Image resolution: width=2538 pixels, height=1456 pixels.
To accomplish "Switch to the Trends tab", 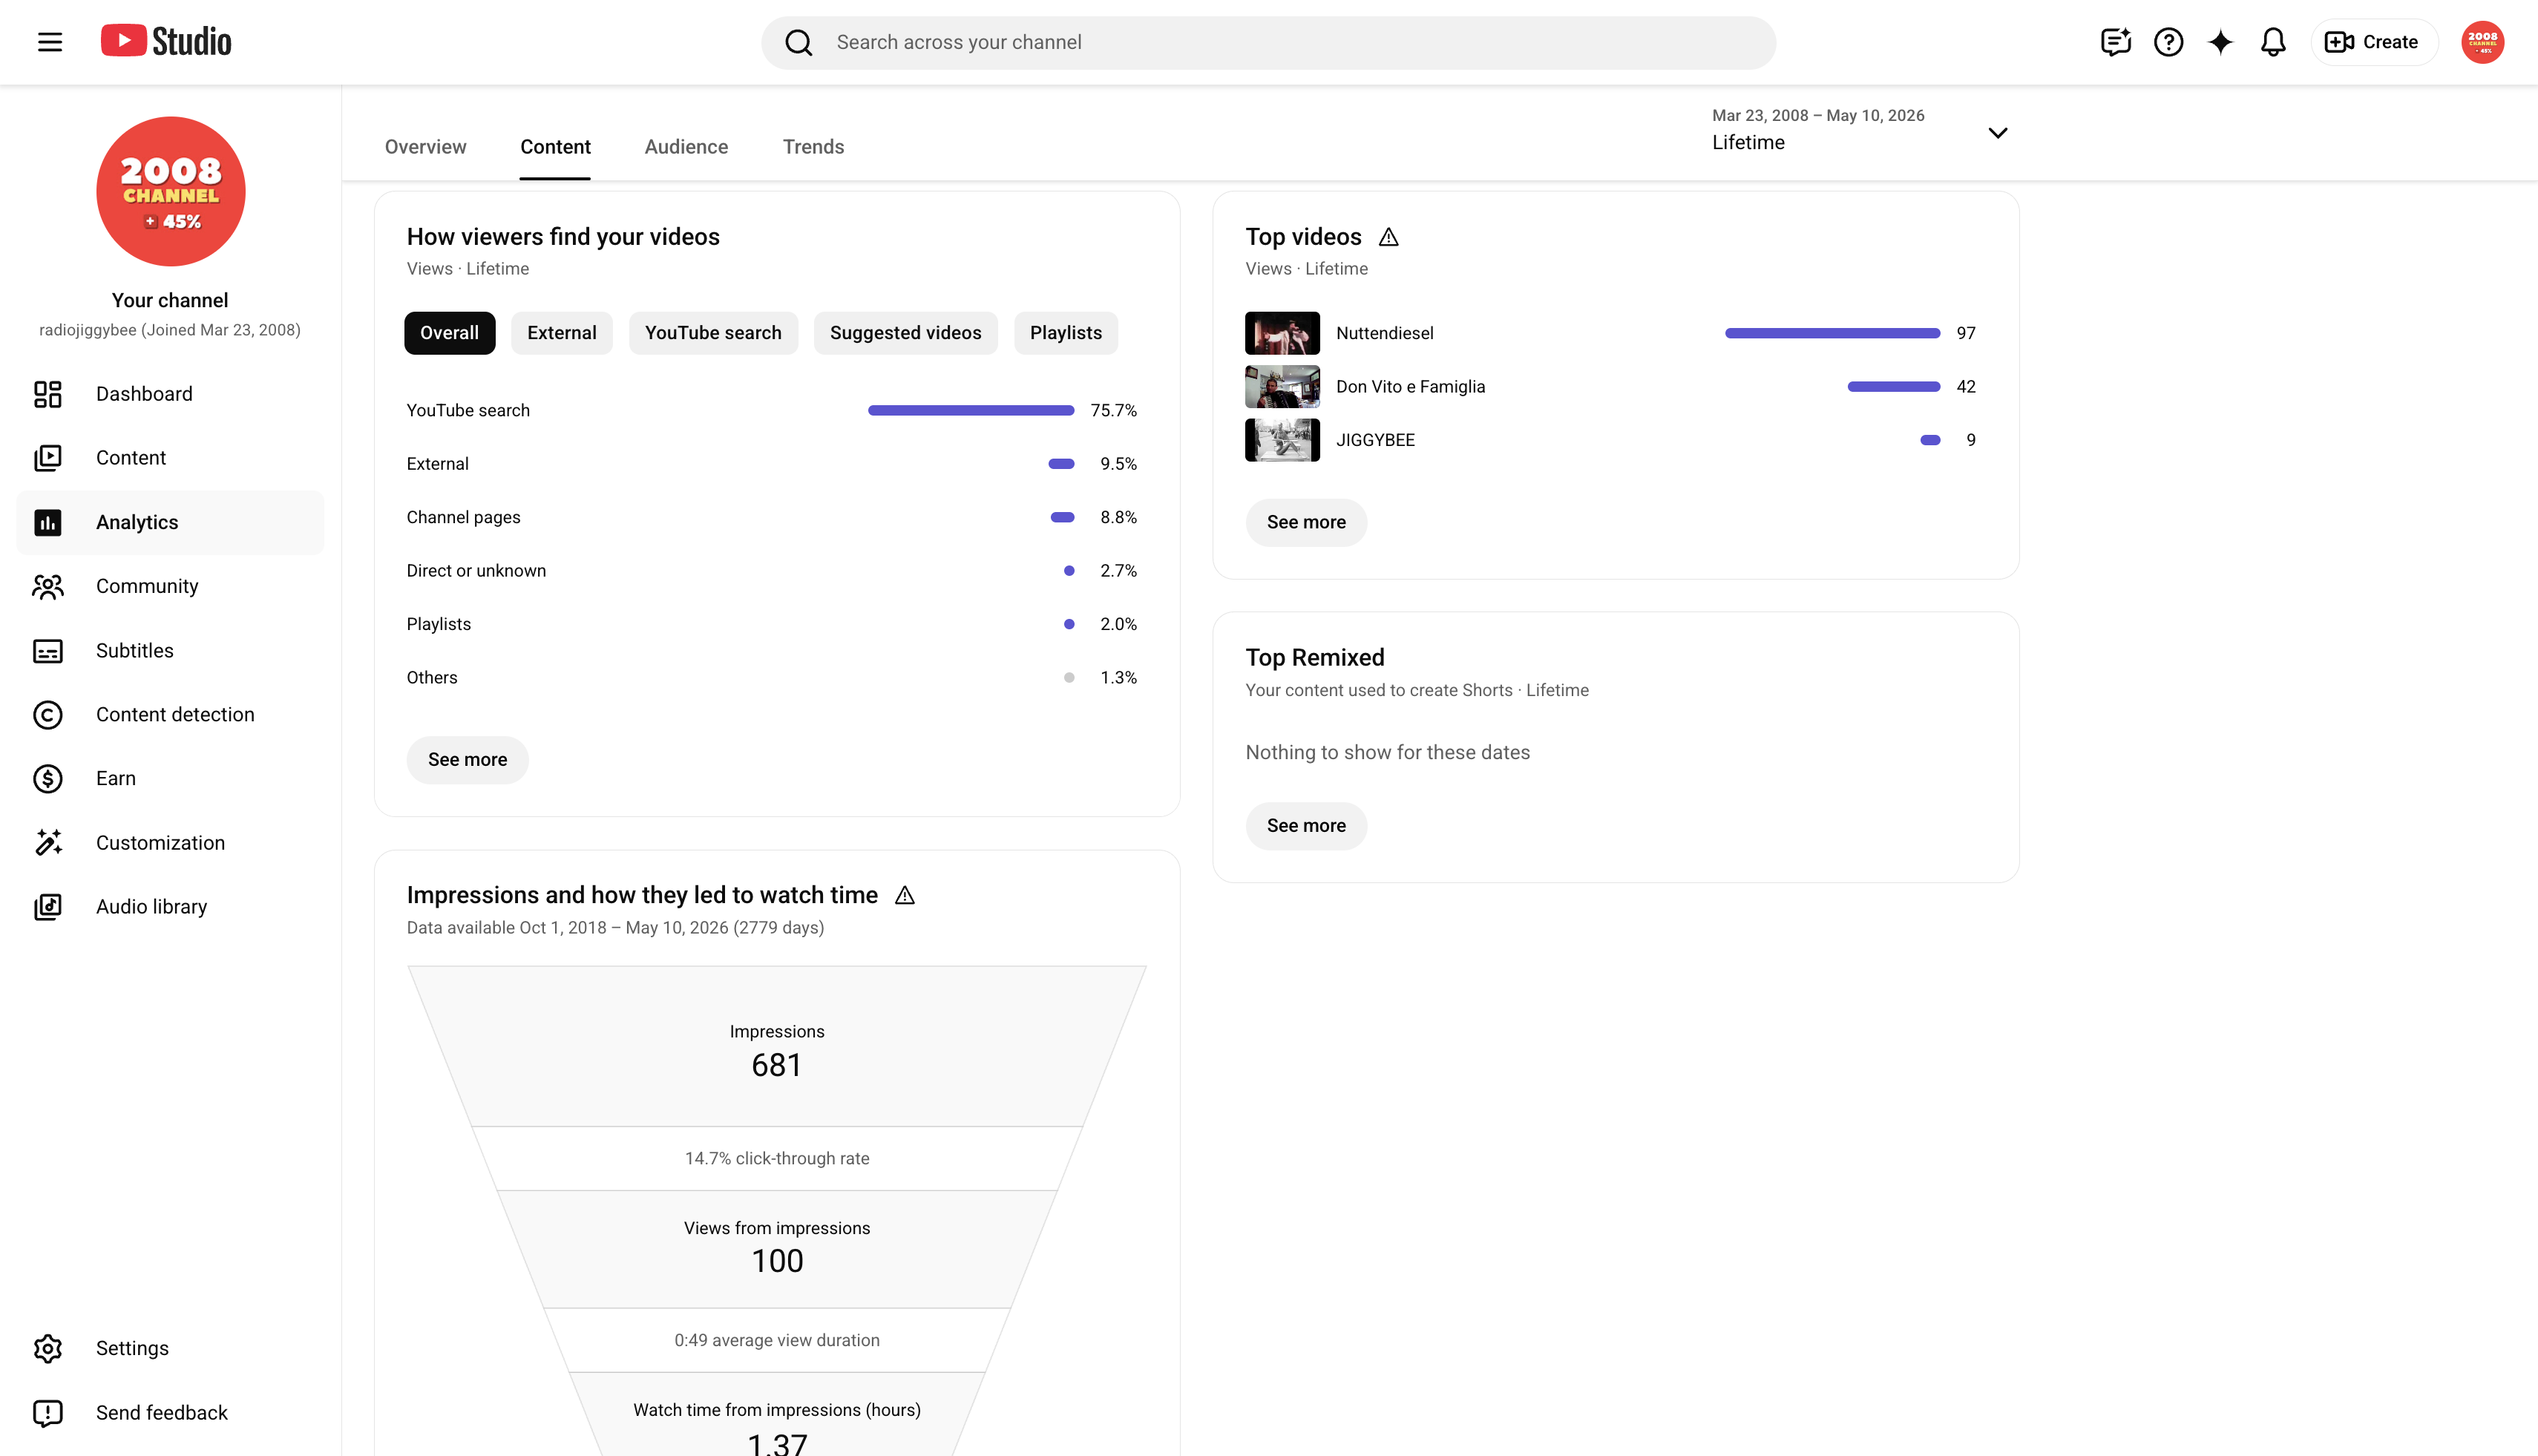I will 813,147.
